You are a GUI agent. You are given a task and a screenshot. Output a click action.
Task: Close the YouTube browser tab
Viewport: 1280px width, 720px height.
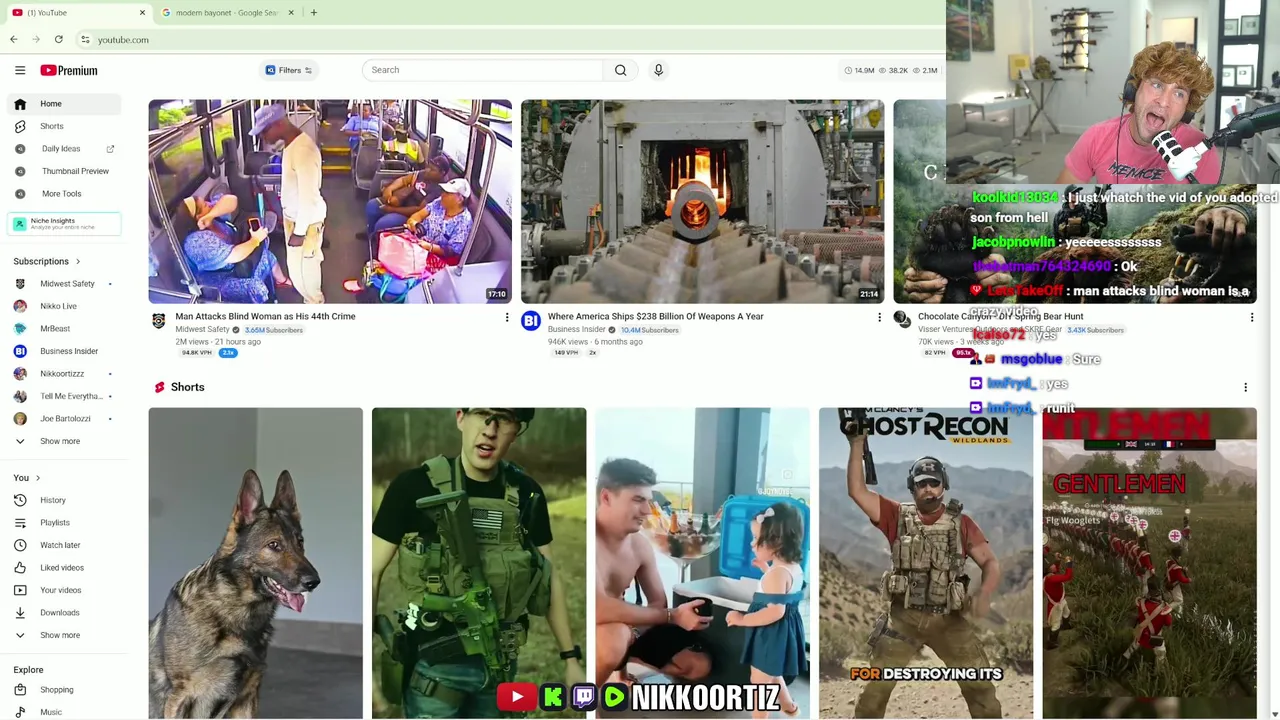click(x=142, y=13)
